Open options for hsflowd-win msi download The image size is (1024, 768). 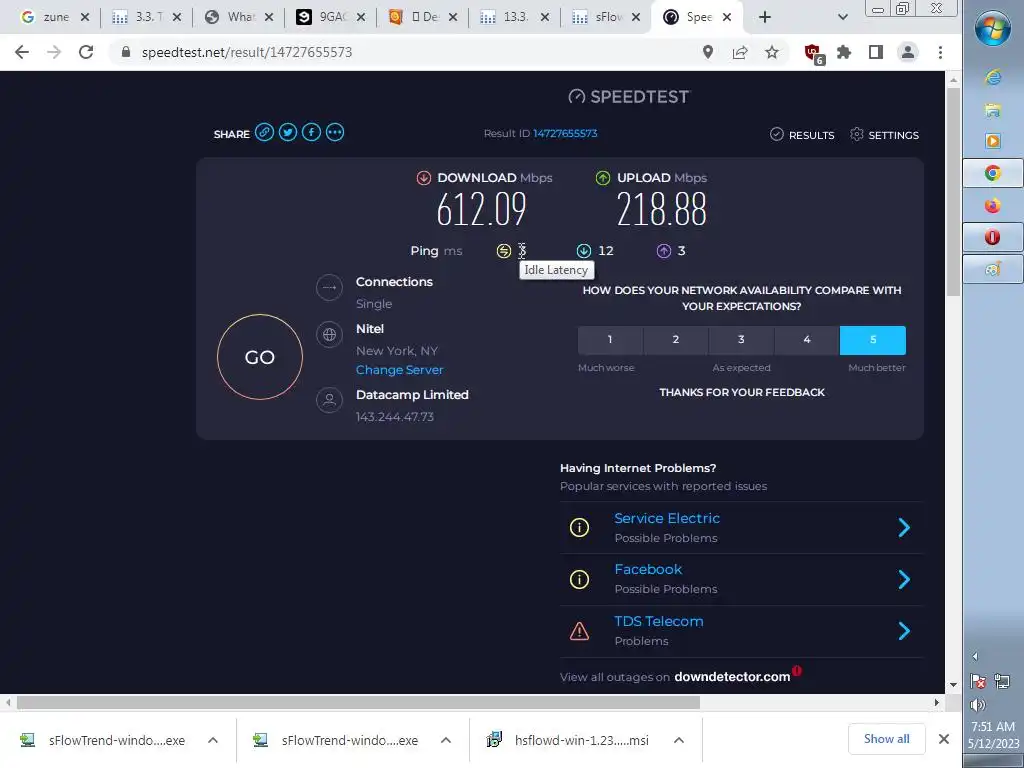pyautogui.click(x=679, y=740)
